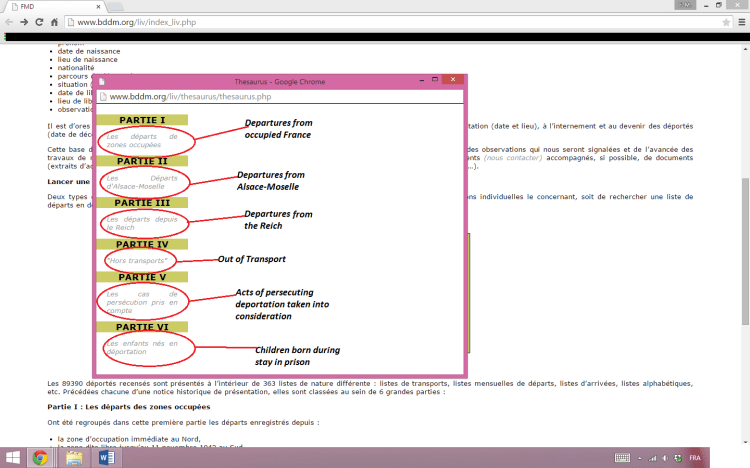Click 'la zone d'occupation immédiate au Nord' item
Screen dimensions: 750x468
[x=129, y=439]
